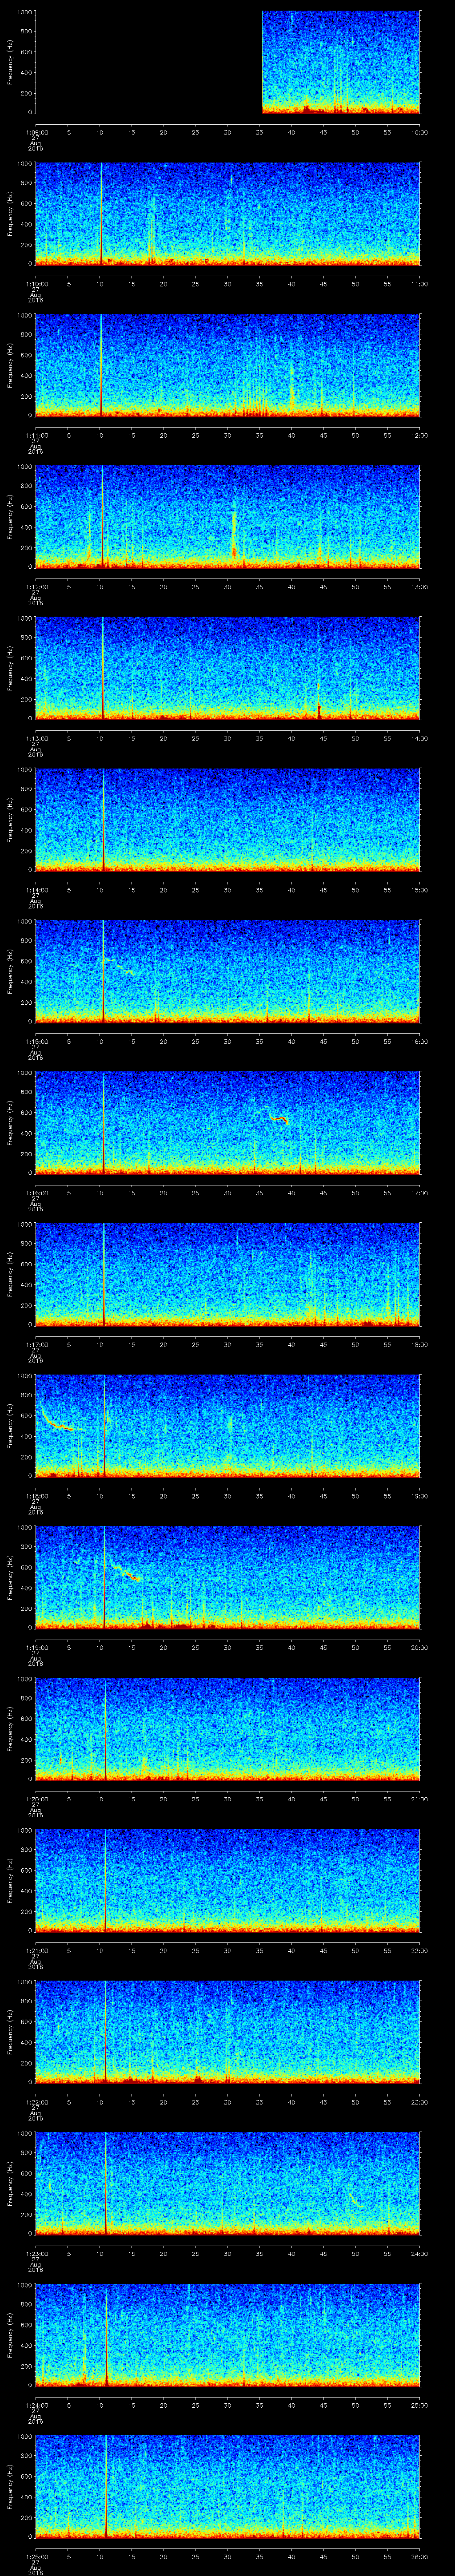Screen dimensions: 455x2576
Task: Select the "1:22:00" time axis label
Action: pos(36,2102)
